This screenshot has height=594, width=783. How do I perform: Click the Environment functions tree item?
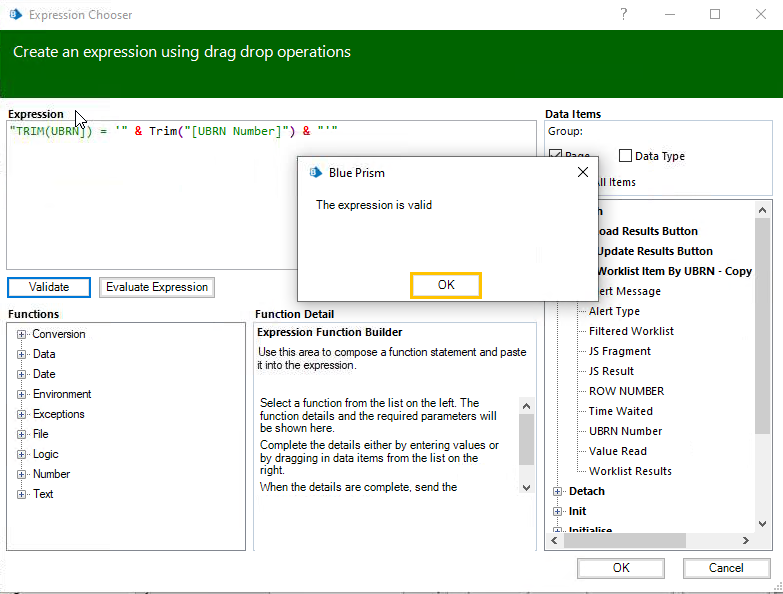(62, 394)
